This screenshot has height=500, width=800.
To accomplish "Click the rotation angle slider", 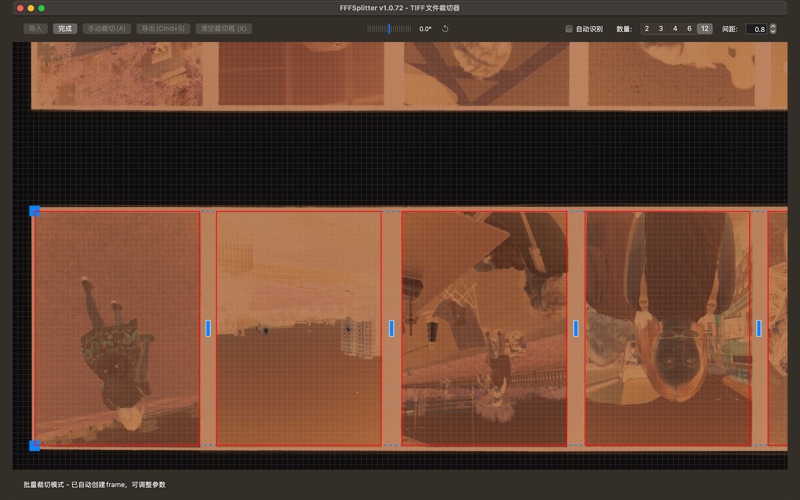I will 389,29.
